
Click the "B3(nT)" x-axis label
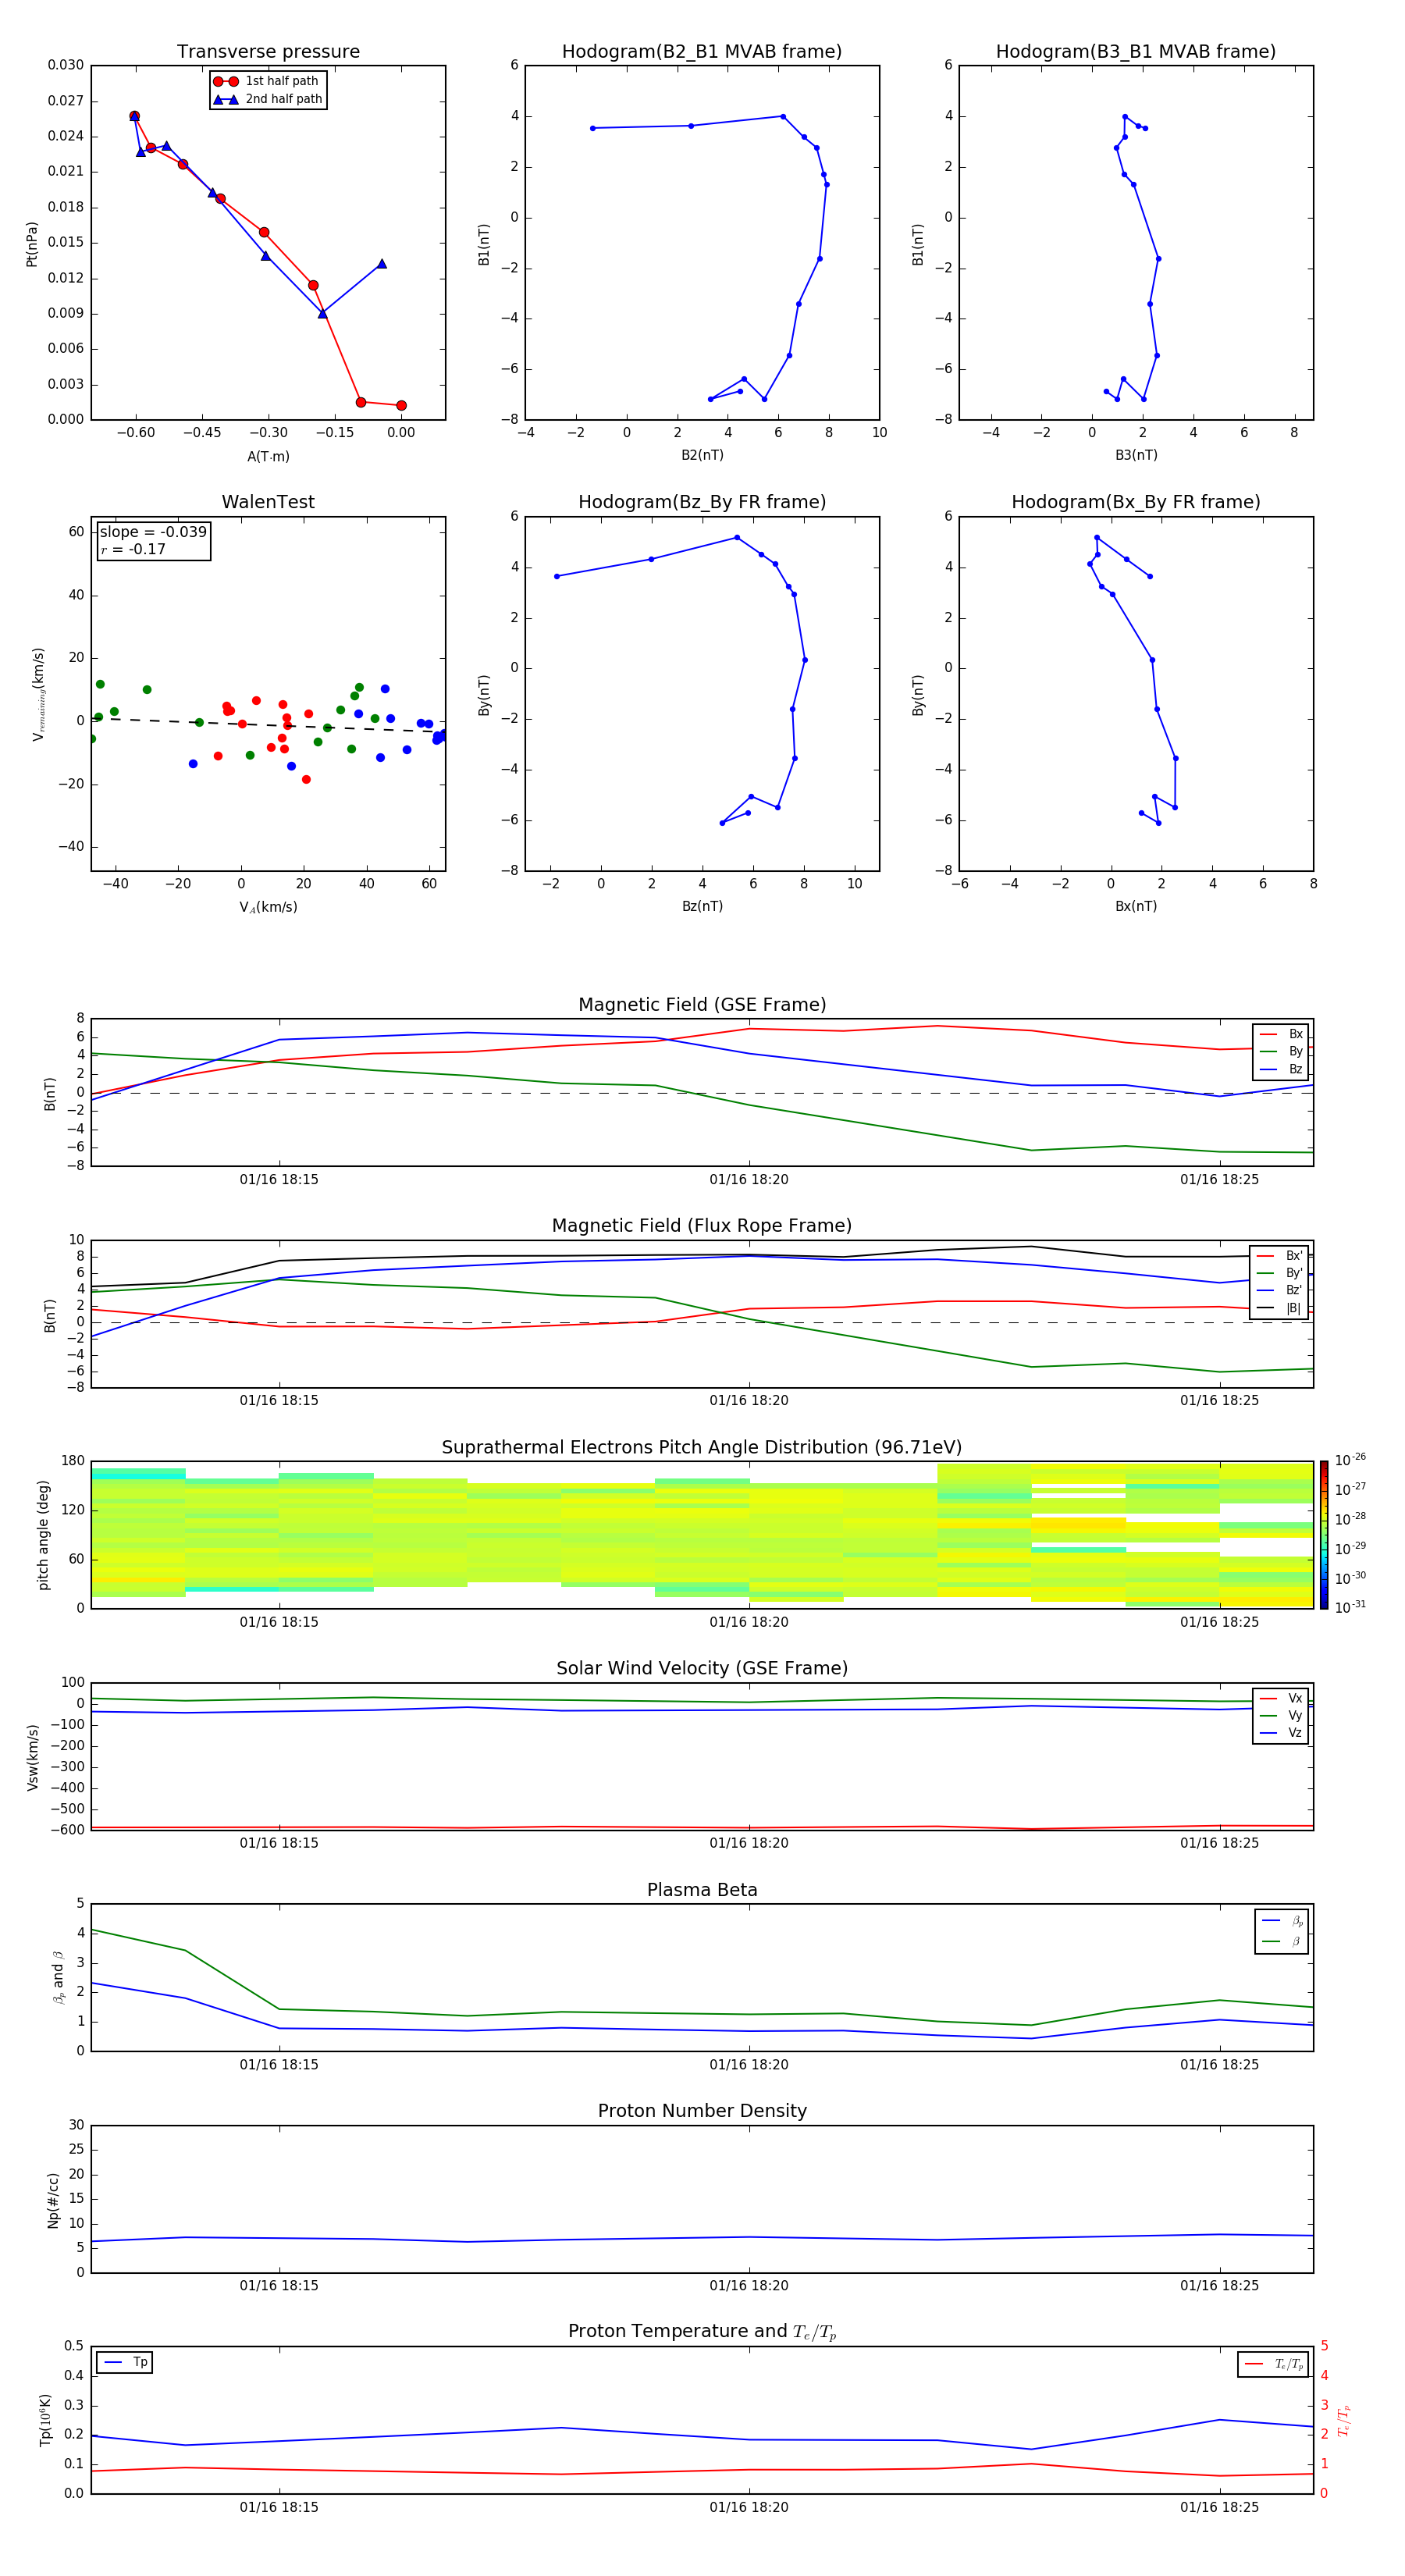(1136, 455)
